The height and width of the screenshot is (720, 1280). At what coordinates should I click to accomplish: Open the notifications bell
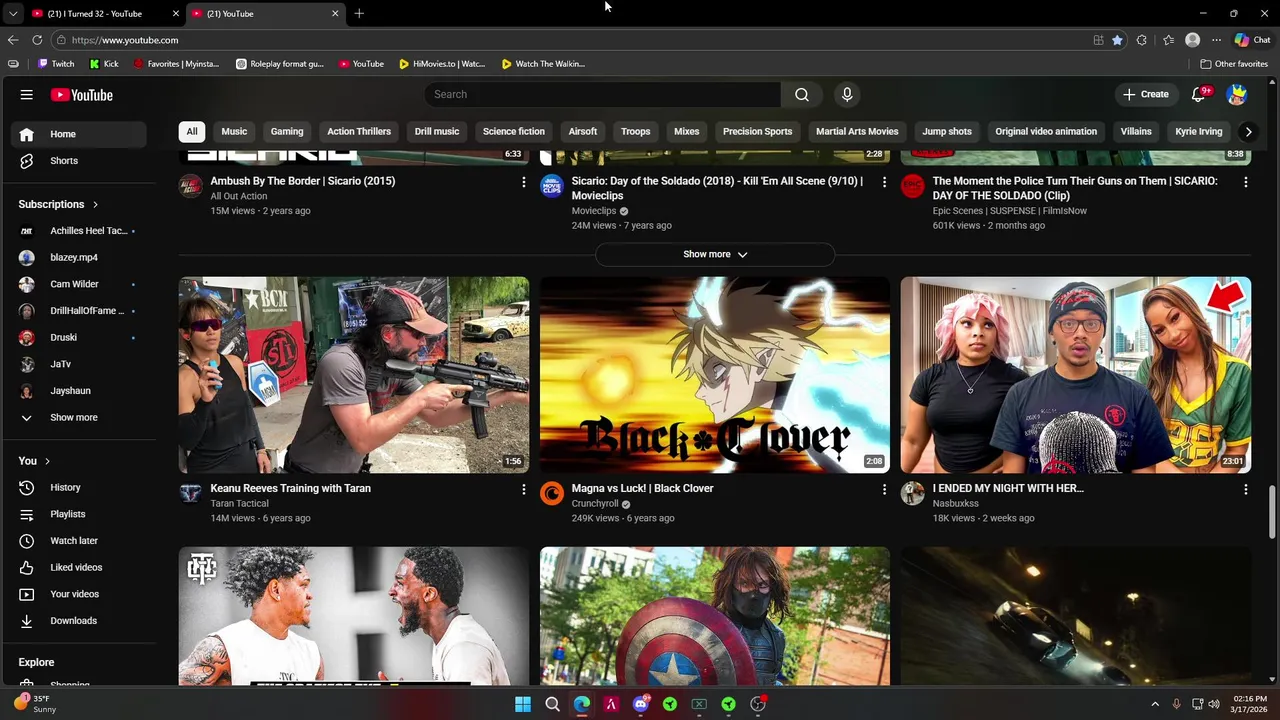click(1199, 94)
